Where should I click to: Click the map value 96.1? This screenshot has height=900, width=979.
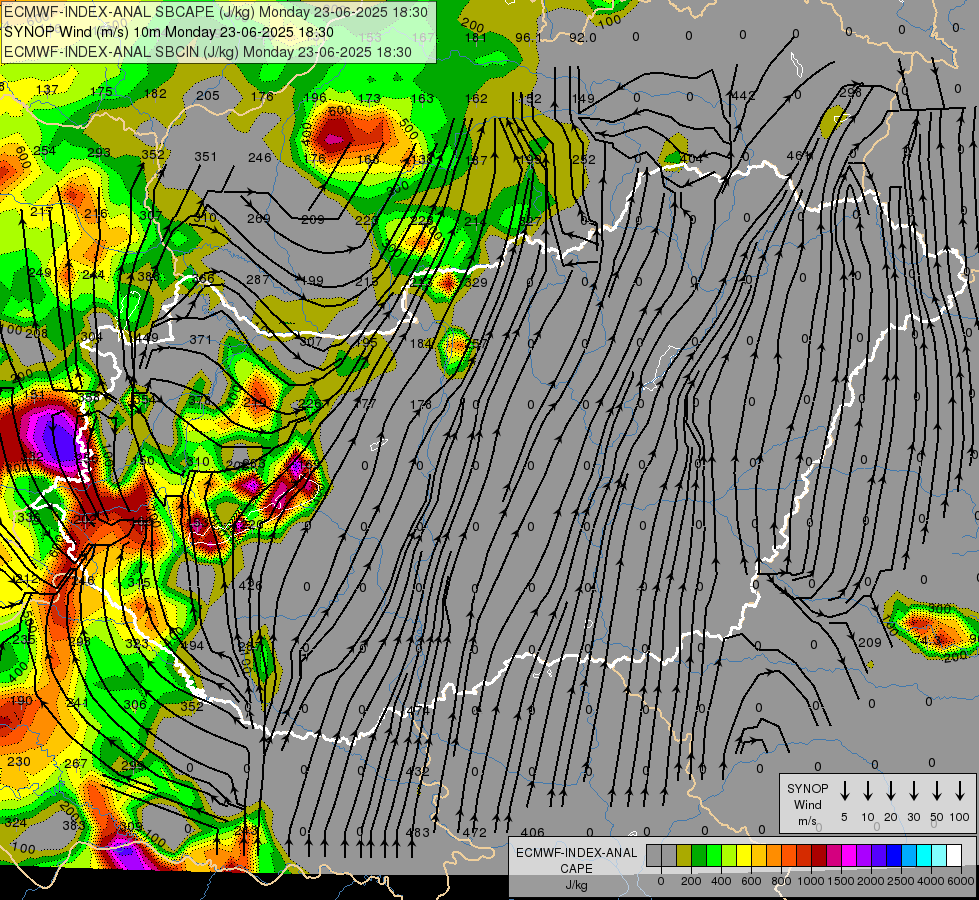[528, 38]
